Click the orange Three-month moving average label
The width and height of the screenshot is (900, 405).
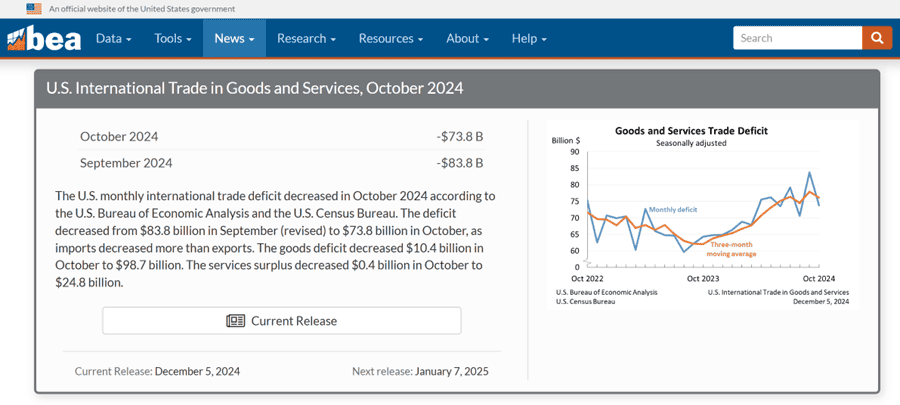click(x=733, y=249)
